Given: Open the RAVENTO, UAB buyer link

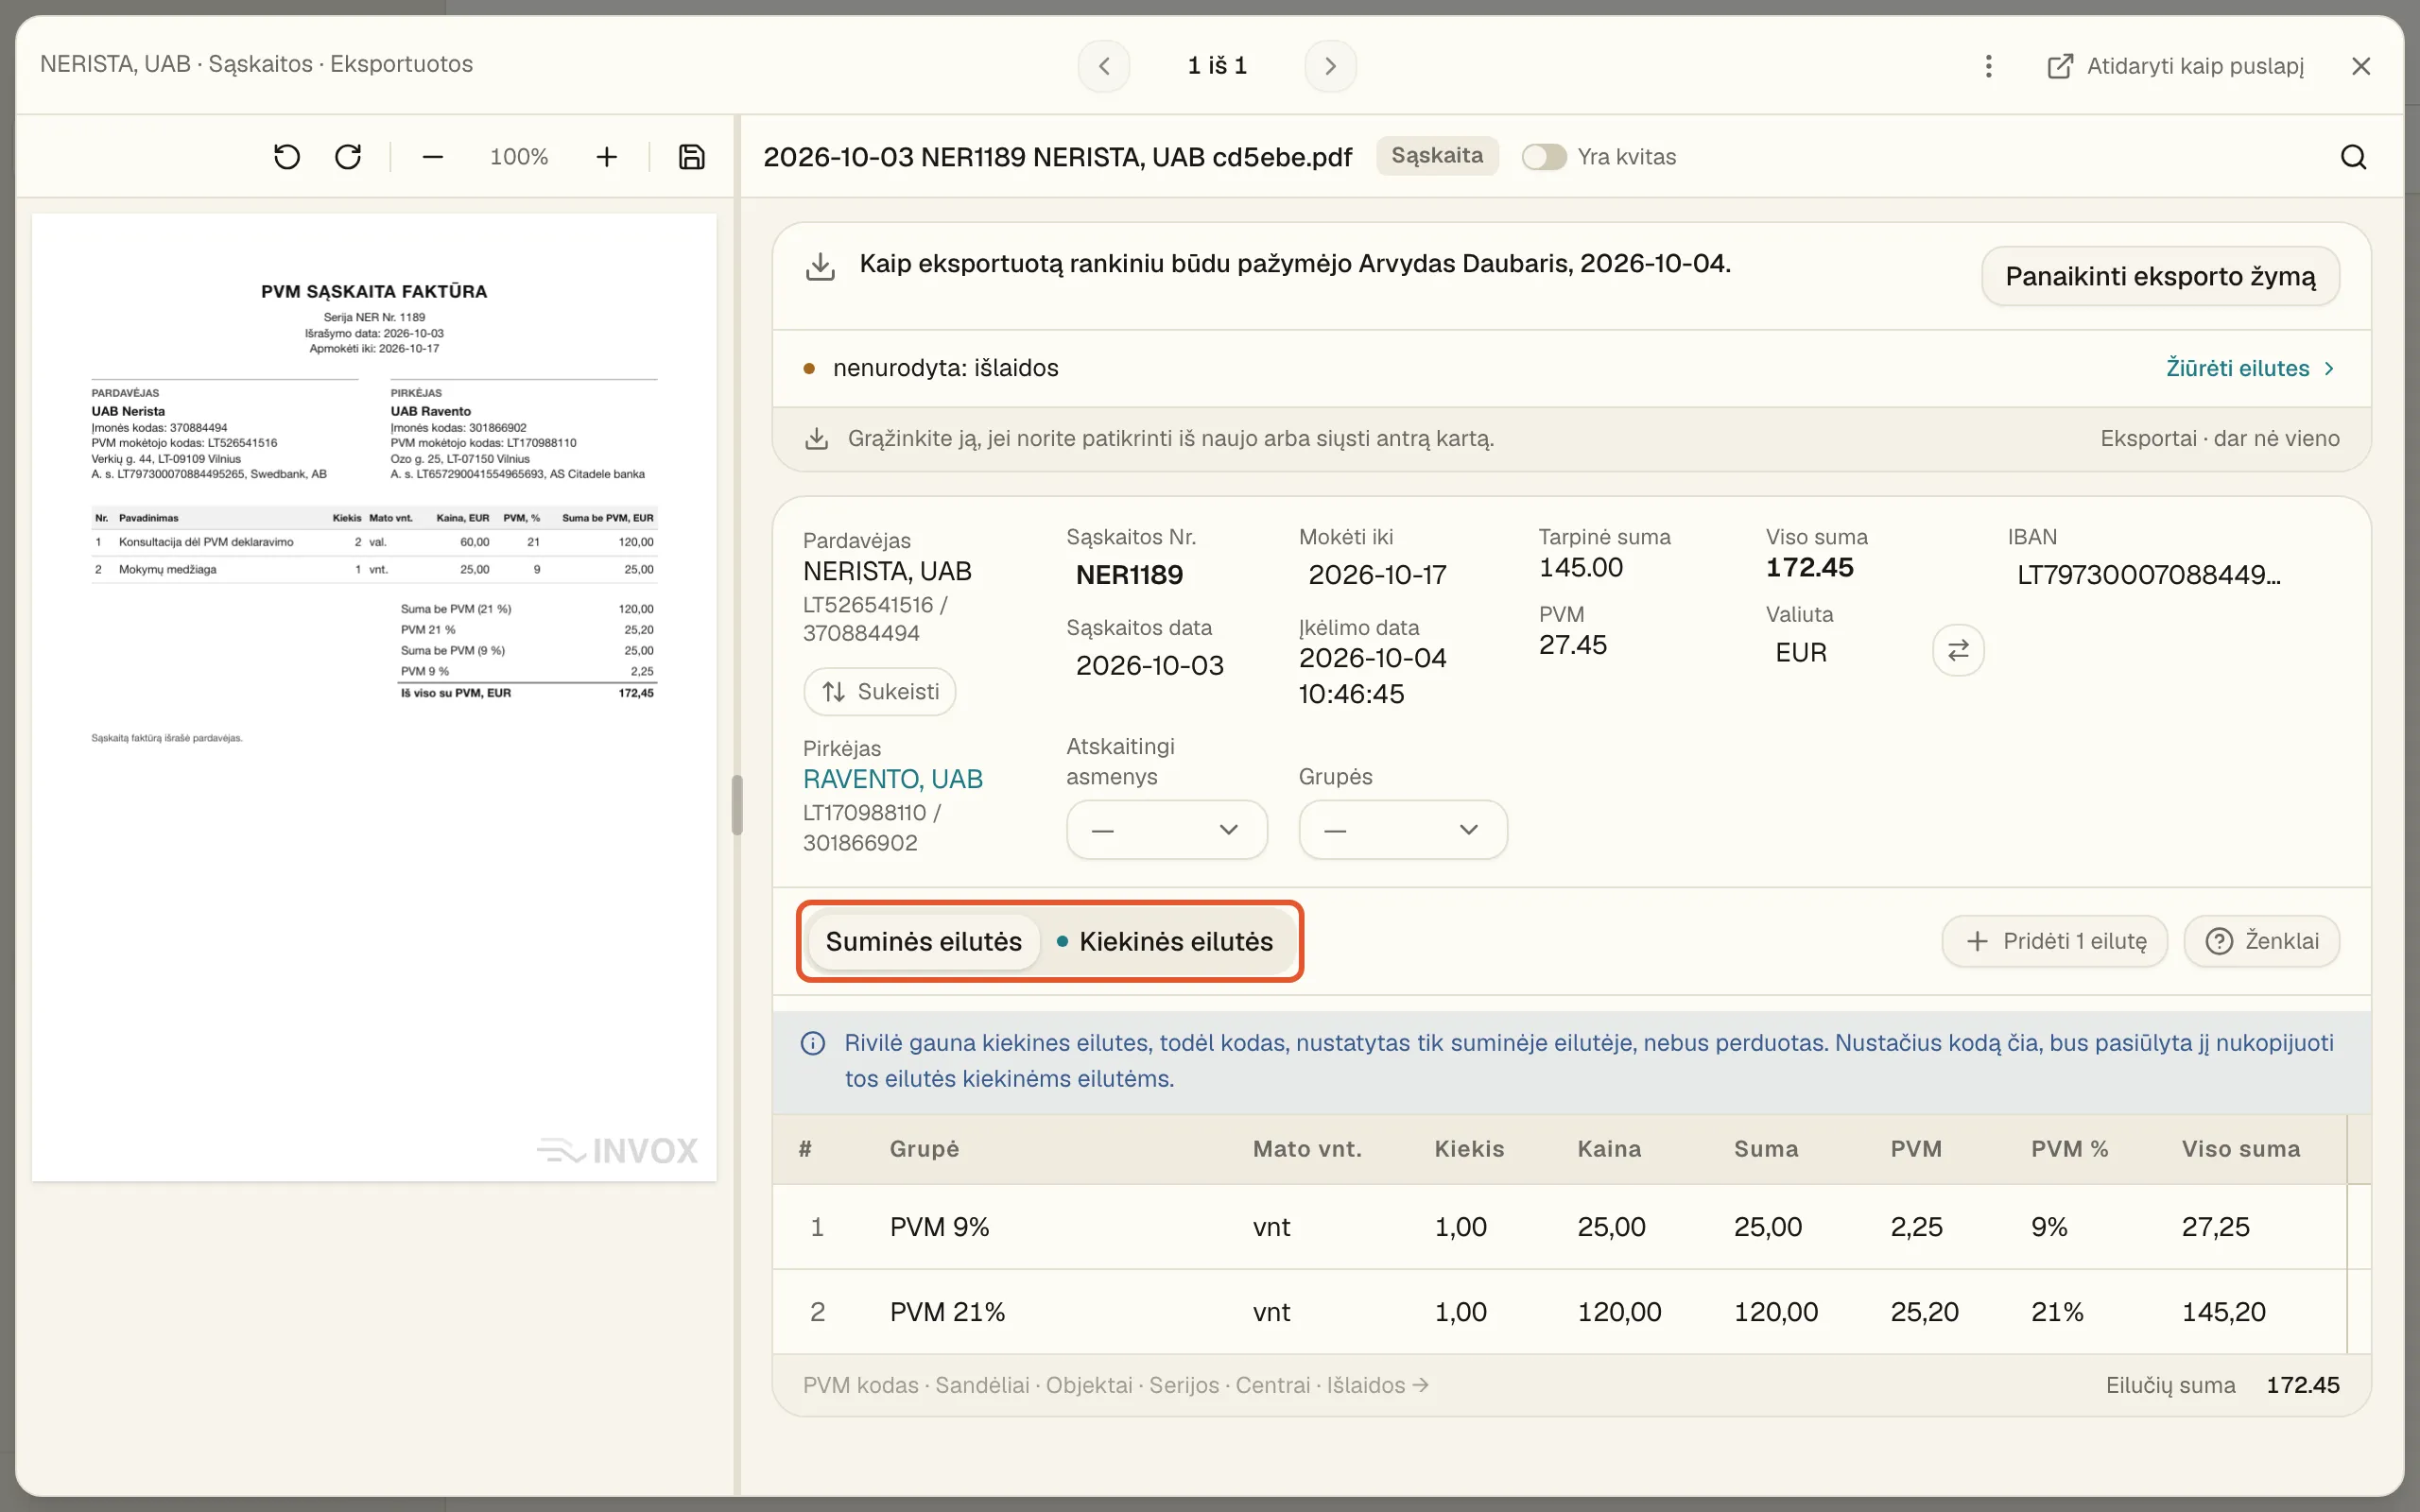Looking at the screenshot, I should [893, 779].
